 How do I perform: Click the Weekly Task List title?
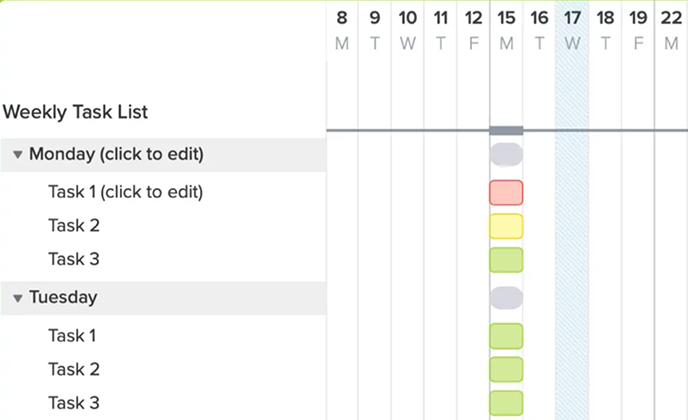click(x=76, y=112)
